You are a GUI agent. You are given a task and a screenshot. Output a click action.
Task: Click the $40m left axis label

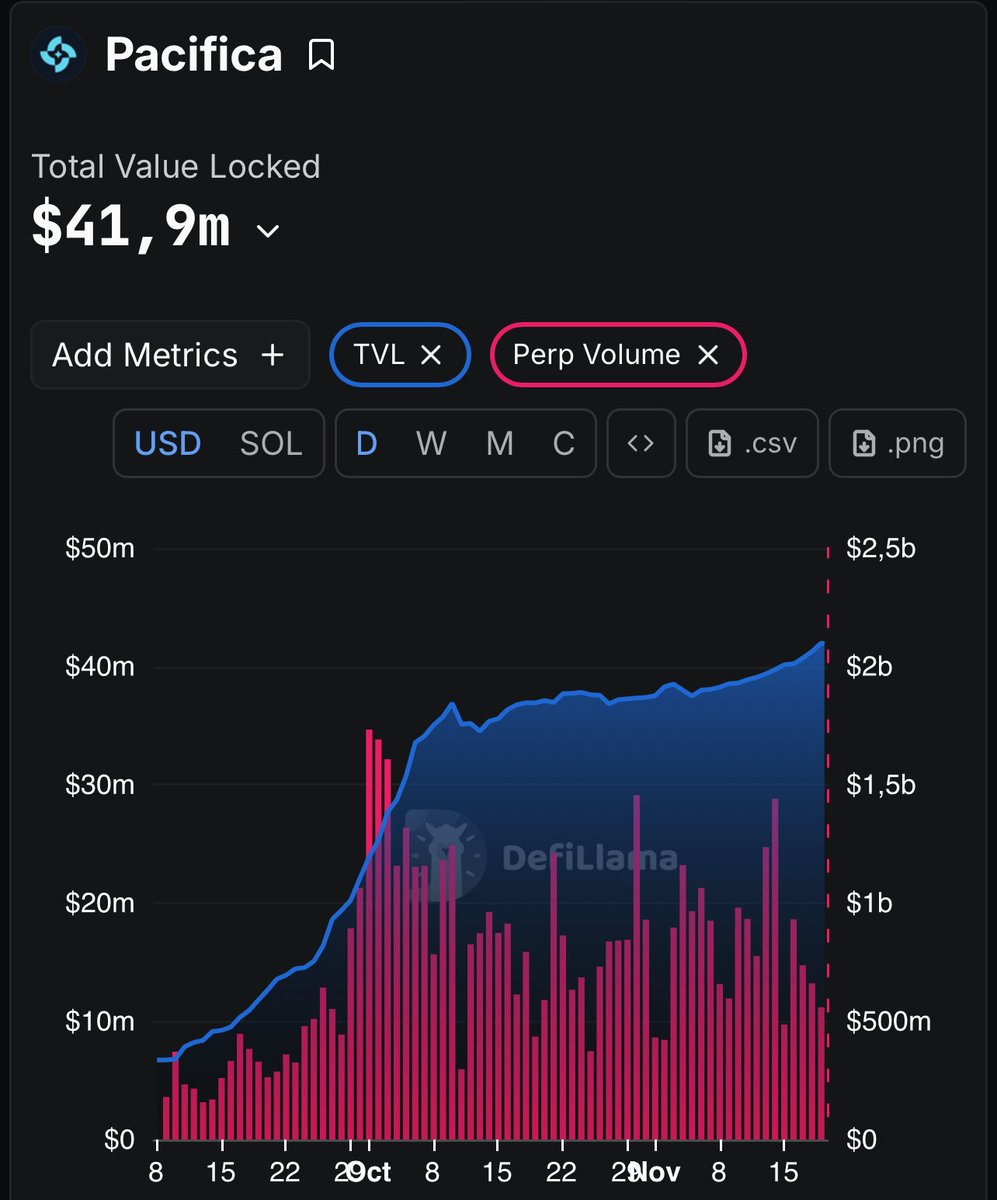pyautogui.click(x=100, y=667)
